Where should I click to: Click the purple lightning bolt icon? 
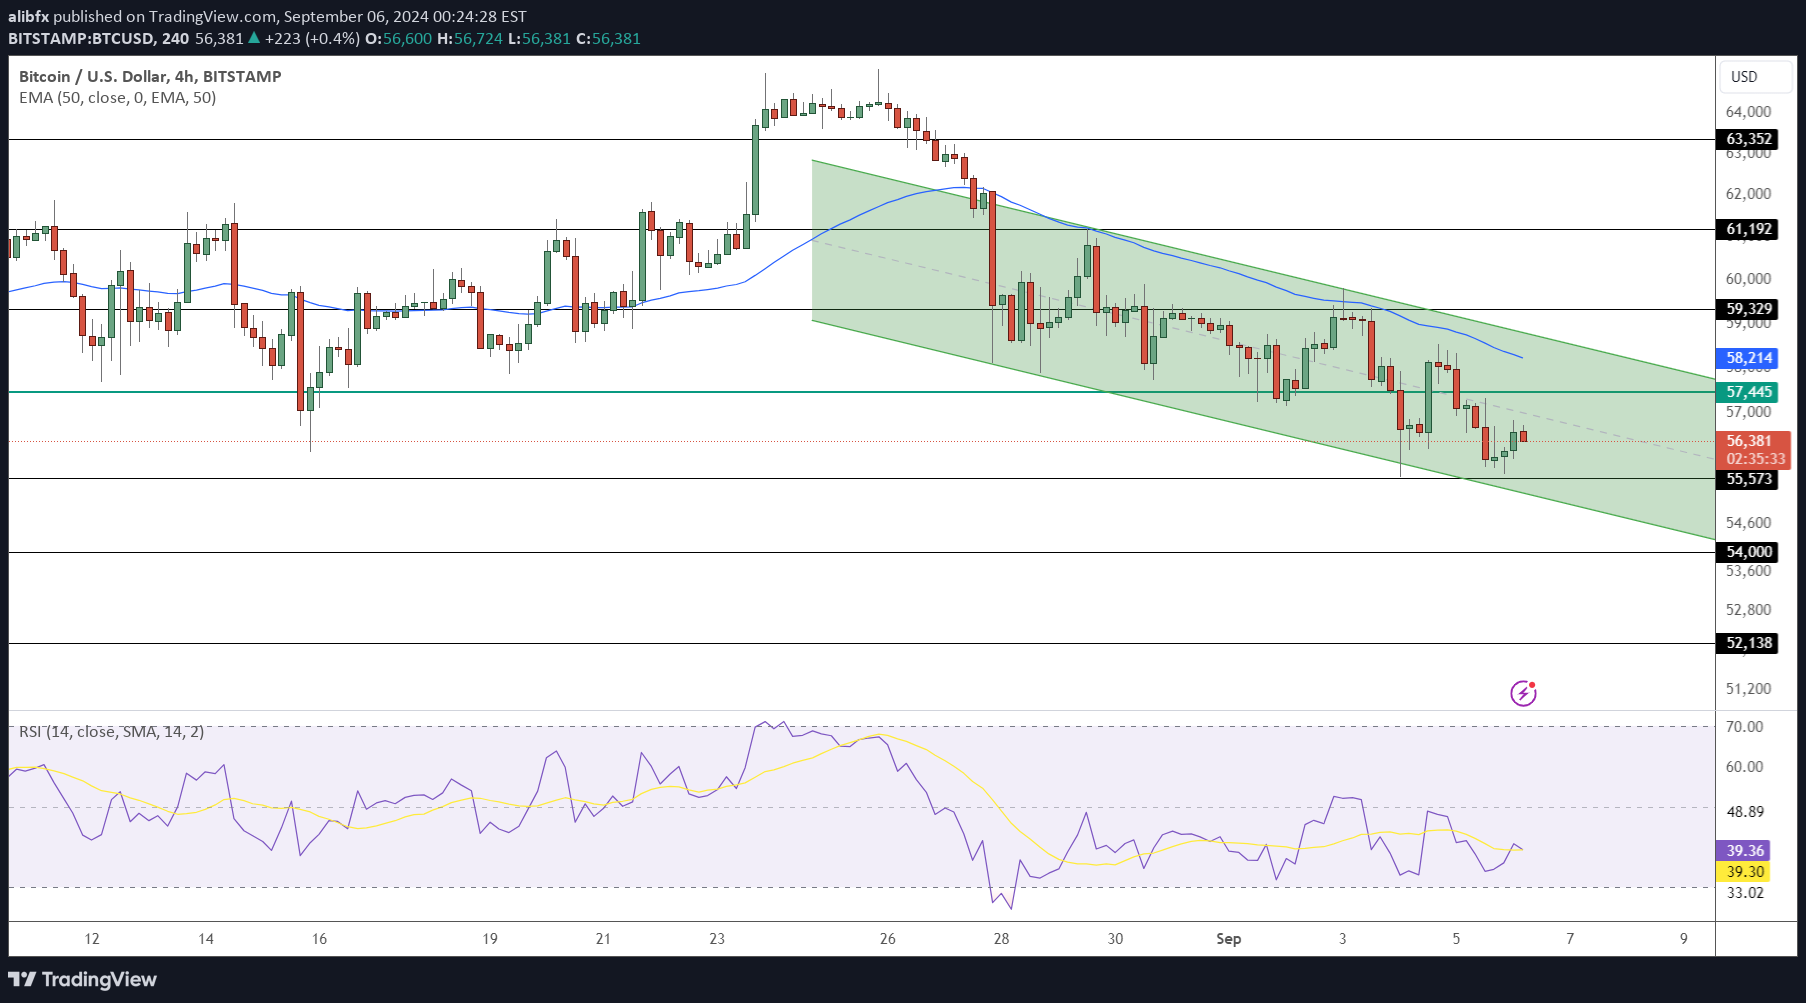(x=1523, y=693)
